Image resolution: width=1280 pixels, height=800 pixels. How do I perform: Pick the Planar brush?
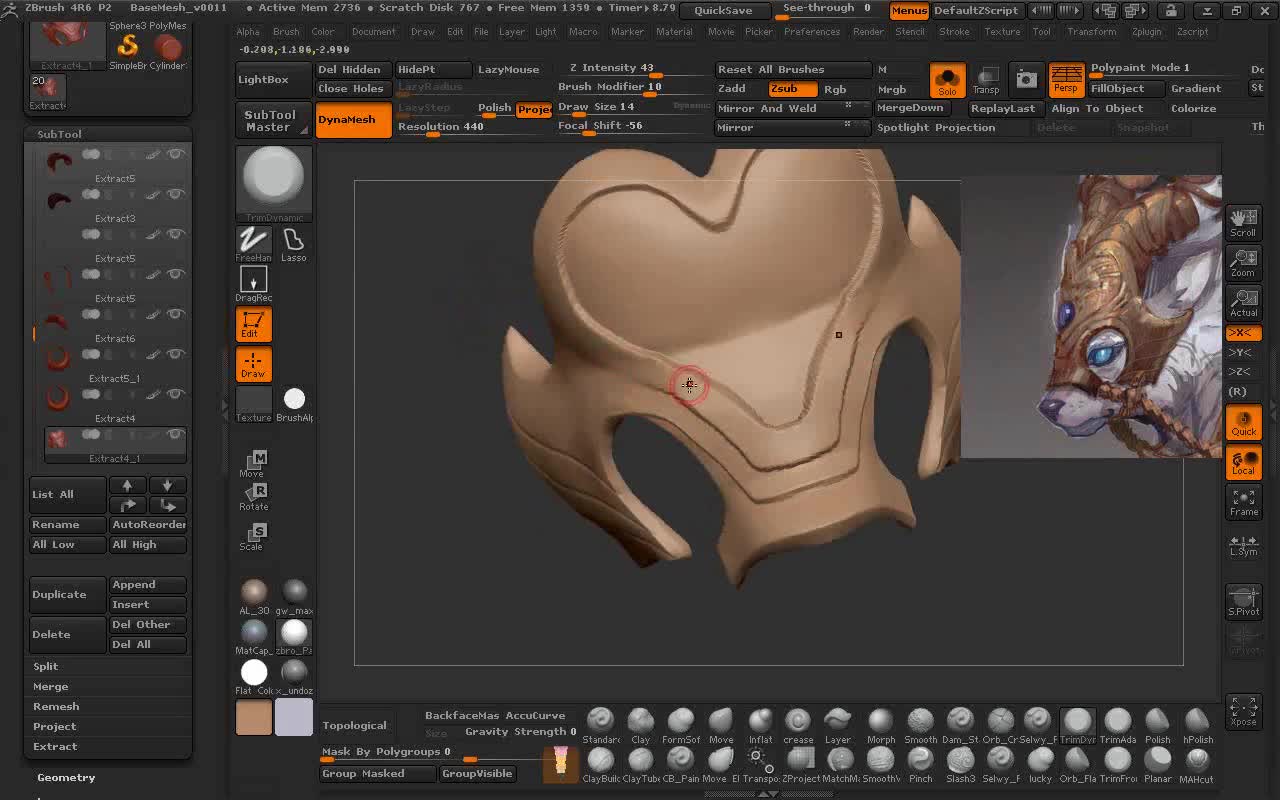1157,765
